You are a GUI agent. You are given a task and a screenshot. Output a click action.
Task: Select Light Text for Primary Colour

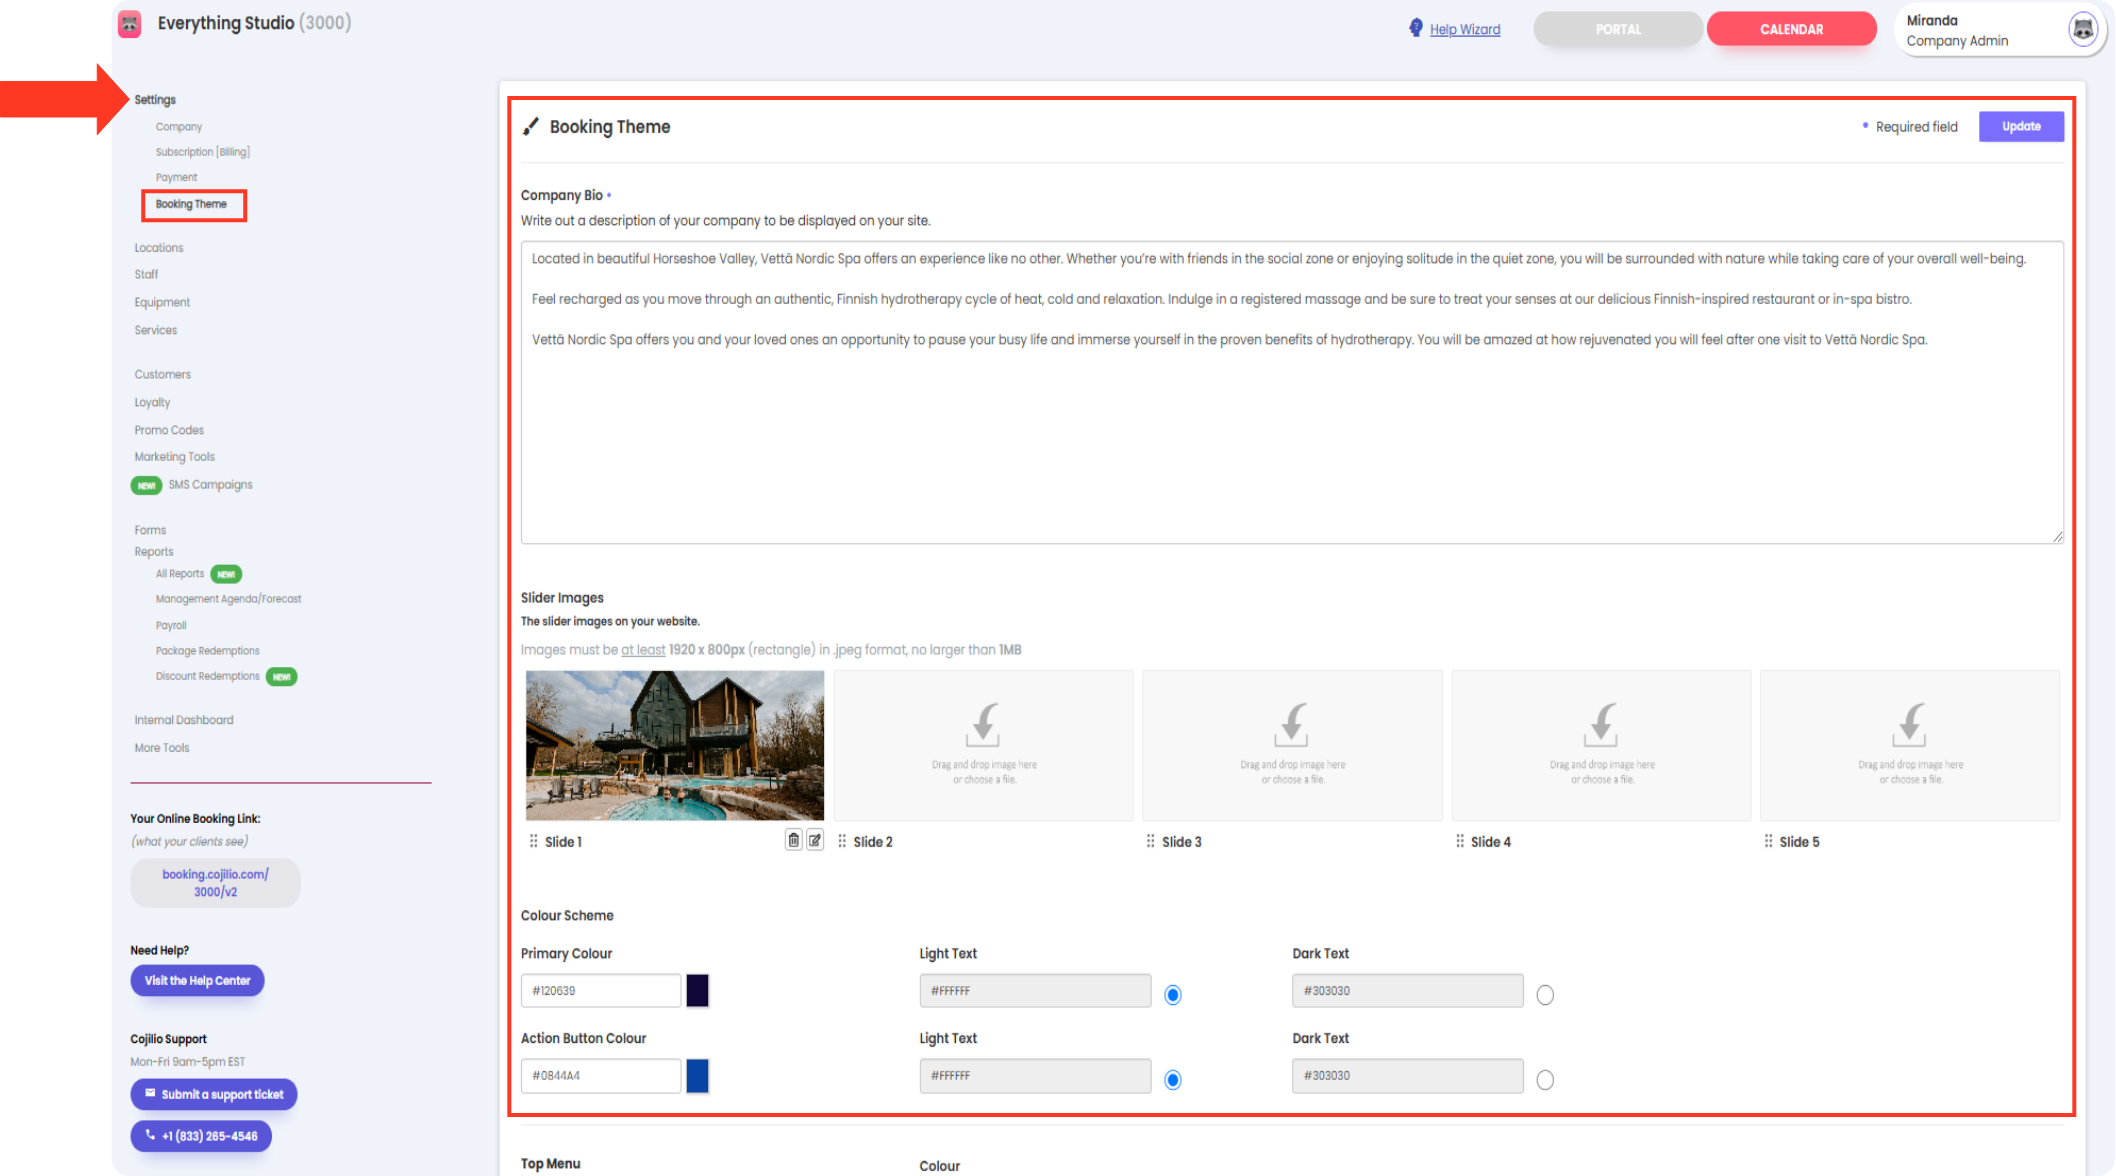tap(1173, 994)
